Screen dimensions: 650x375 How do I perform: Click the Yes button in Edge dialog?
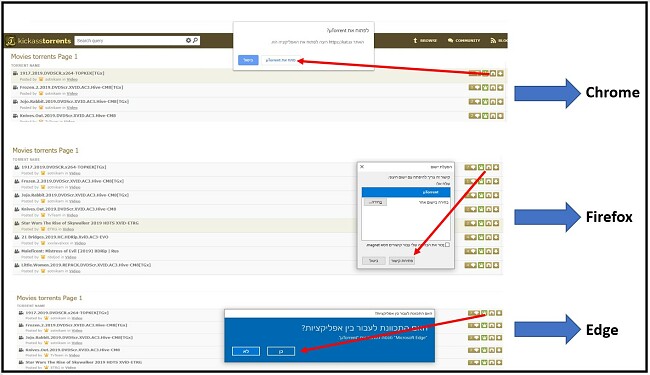coord(281,351)
